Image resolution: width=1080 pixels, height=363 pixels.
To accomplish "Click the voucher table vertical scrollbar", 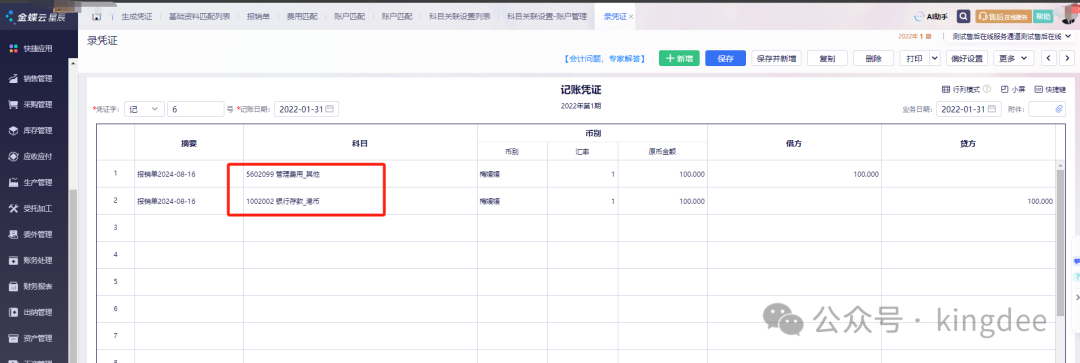I will pos(1061,241).
